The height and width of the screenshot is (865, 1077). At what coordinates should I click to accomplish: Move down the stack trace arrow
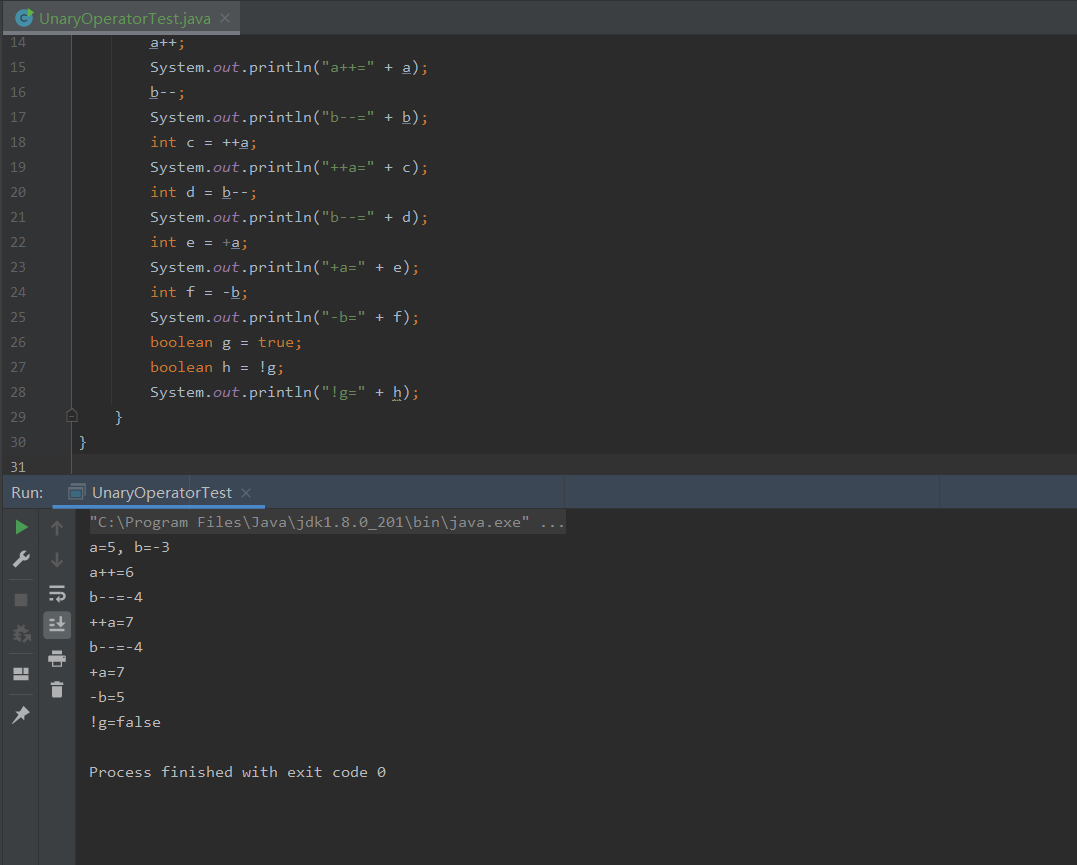(x=57, y=560)
